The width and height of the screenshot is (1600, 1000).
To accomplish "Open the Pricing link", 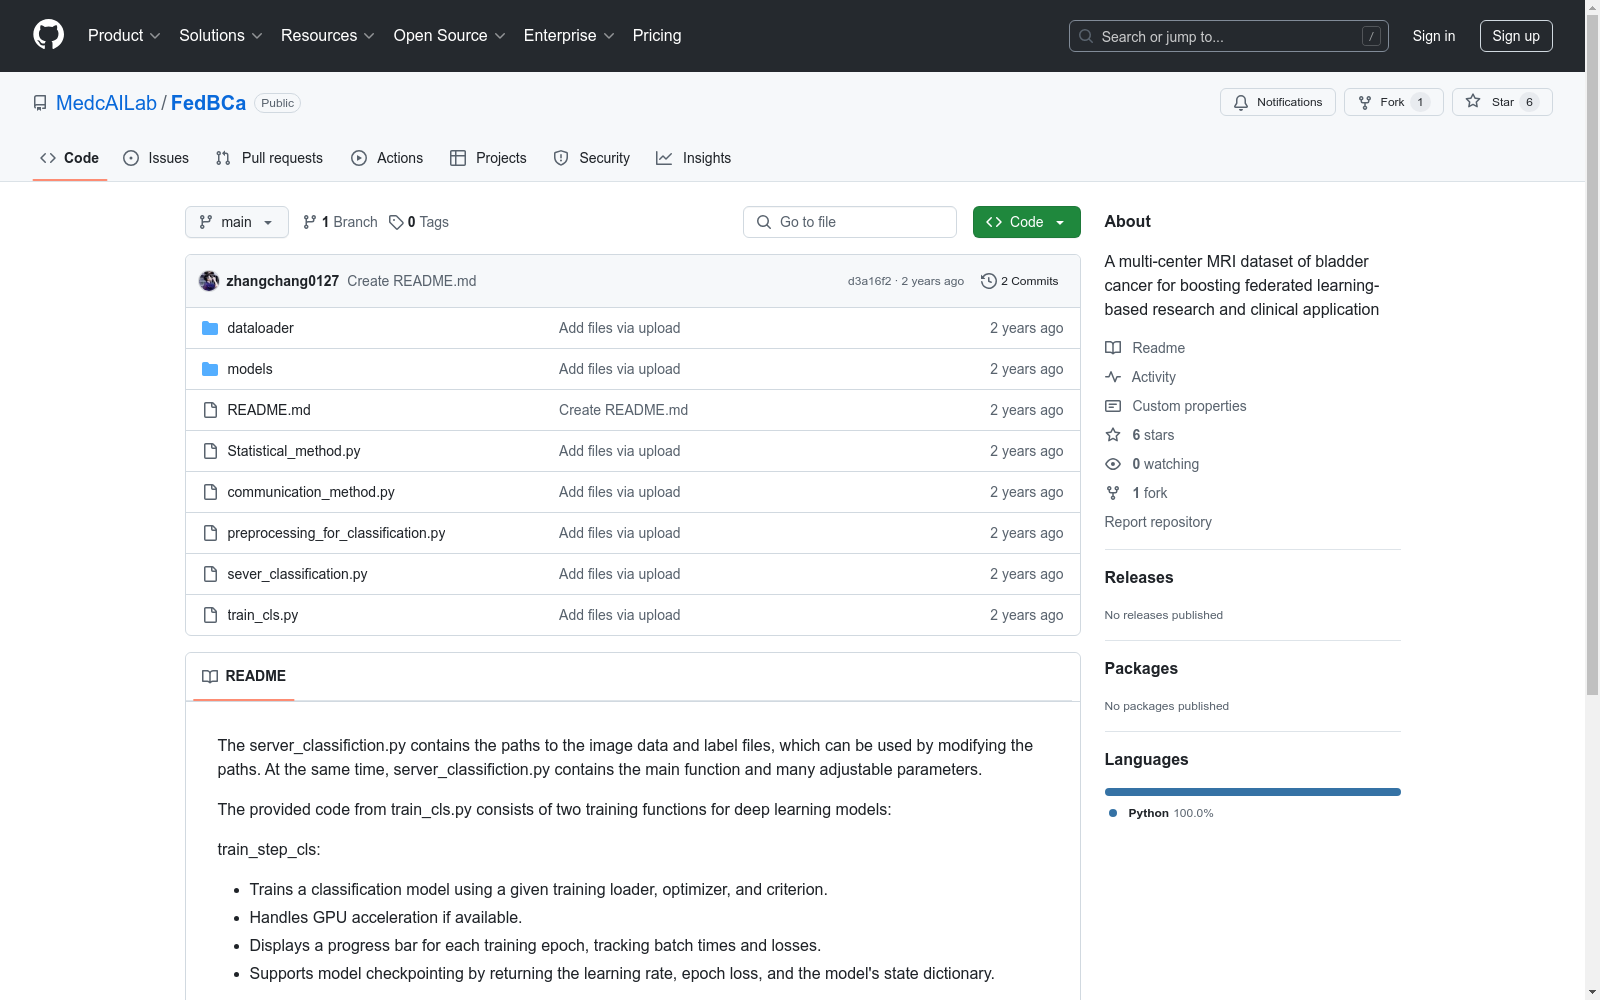I will pyautogui.click(x=657, y=36).
